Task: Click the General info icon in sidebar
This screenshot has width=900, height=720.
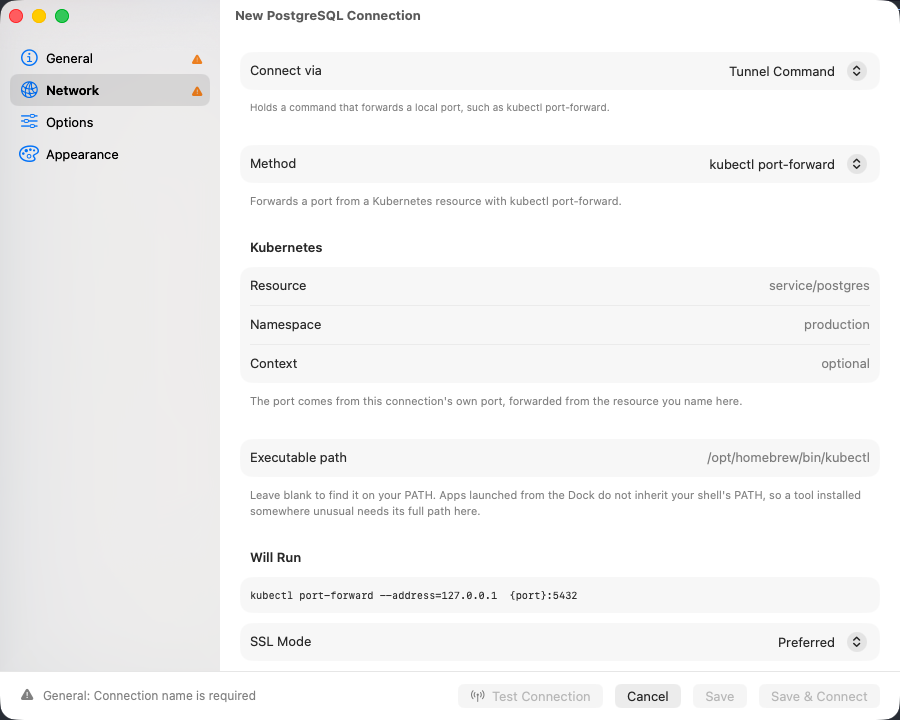Action: [29, 58]
